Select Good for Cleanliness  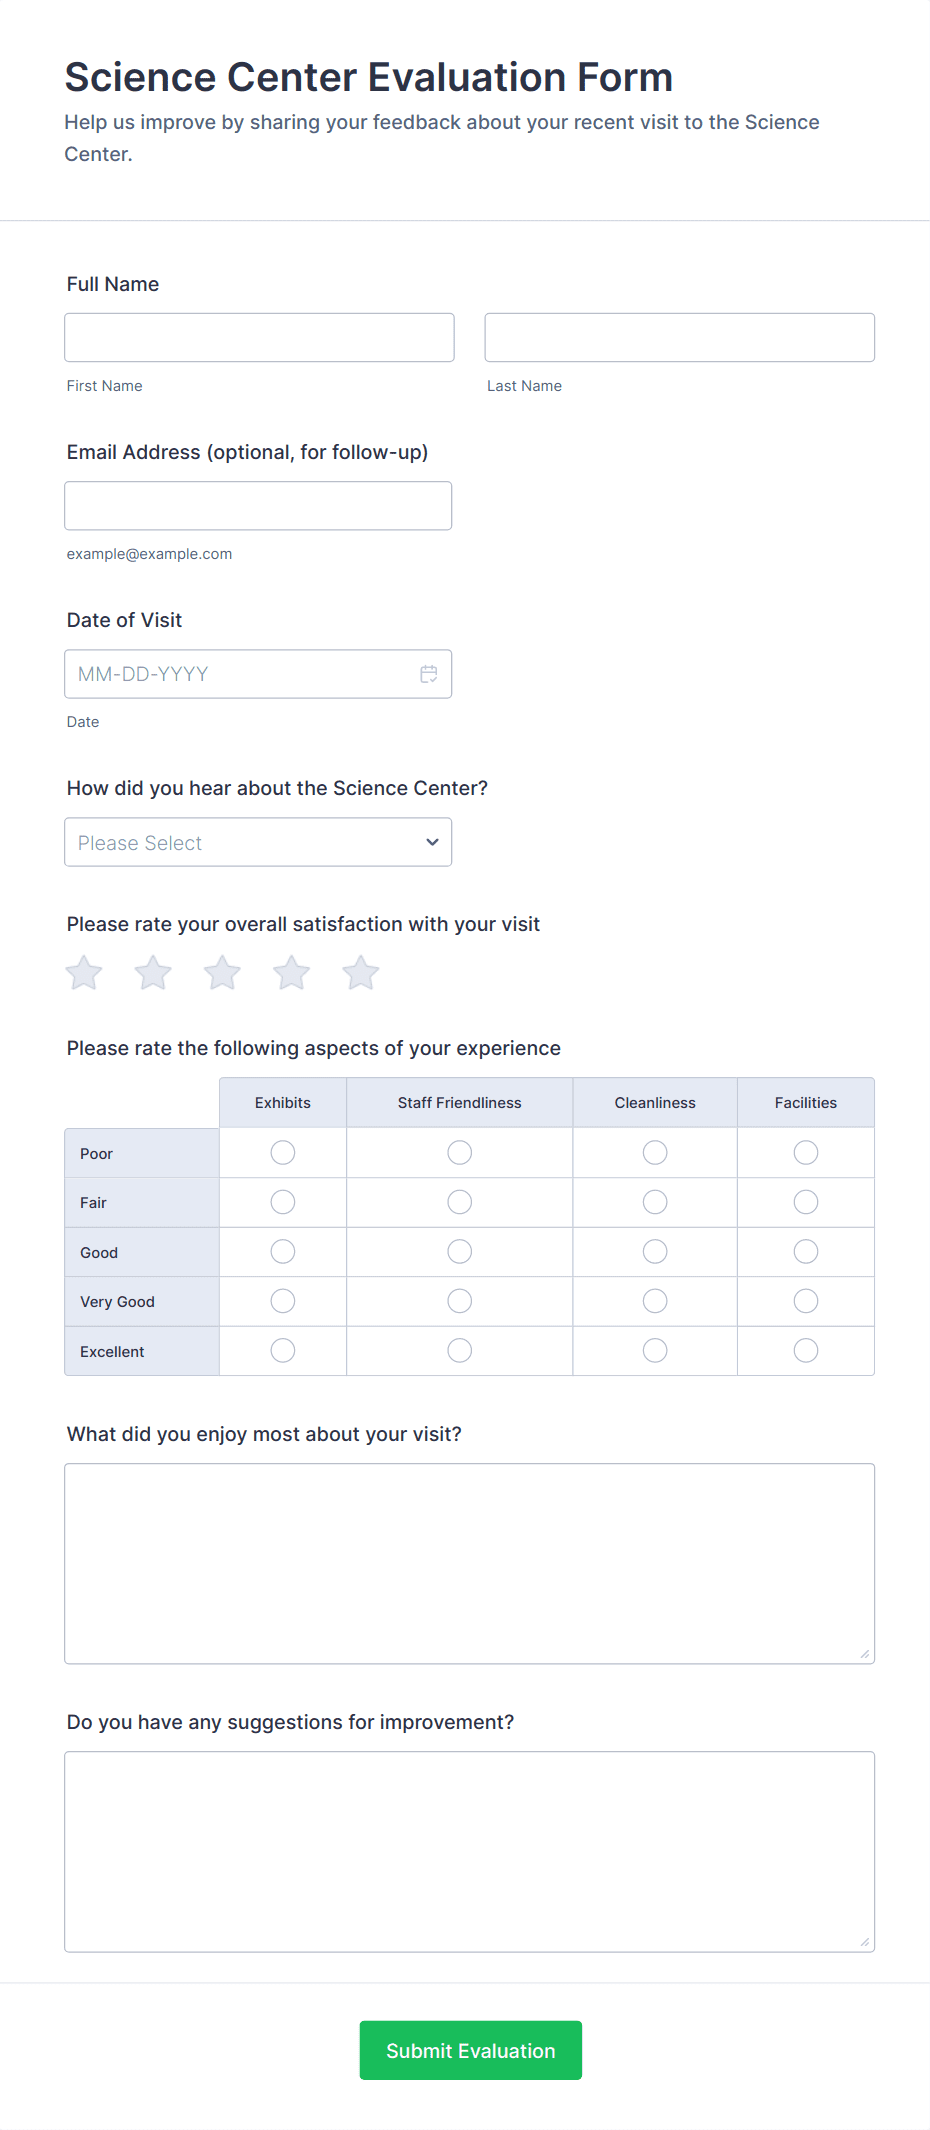click(x=655, y=1252)
